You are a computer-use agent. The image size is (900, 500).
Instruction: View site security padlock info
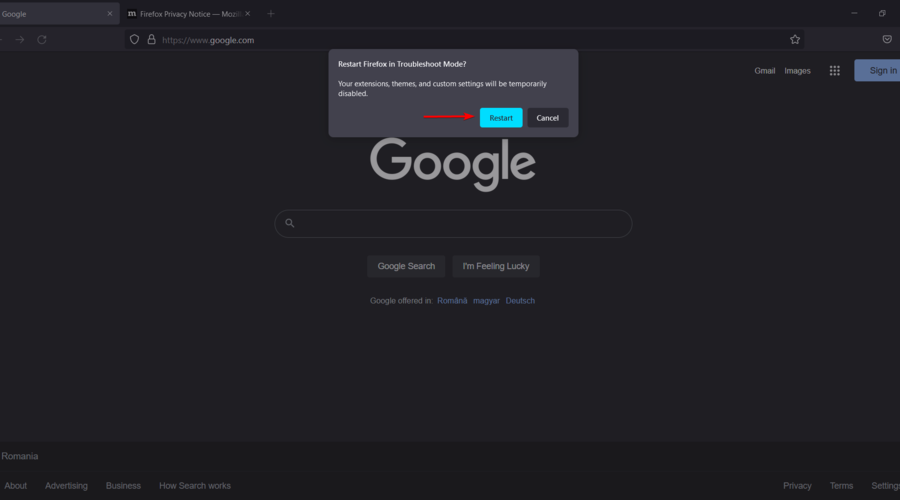coord(152,40)
